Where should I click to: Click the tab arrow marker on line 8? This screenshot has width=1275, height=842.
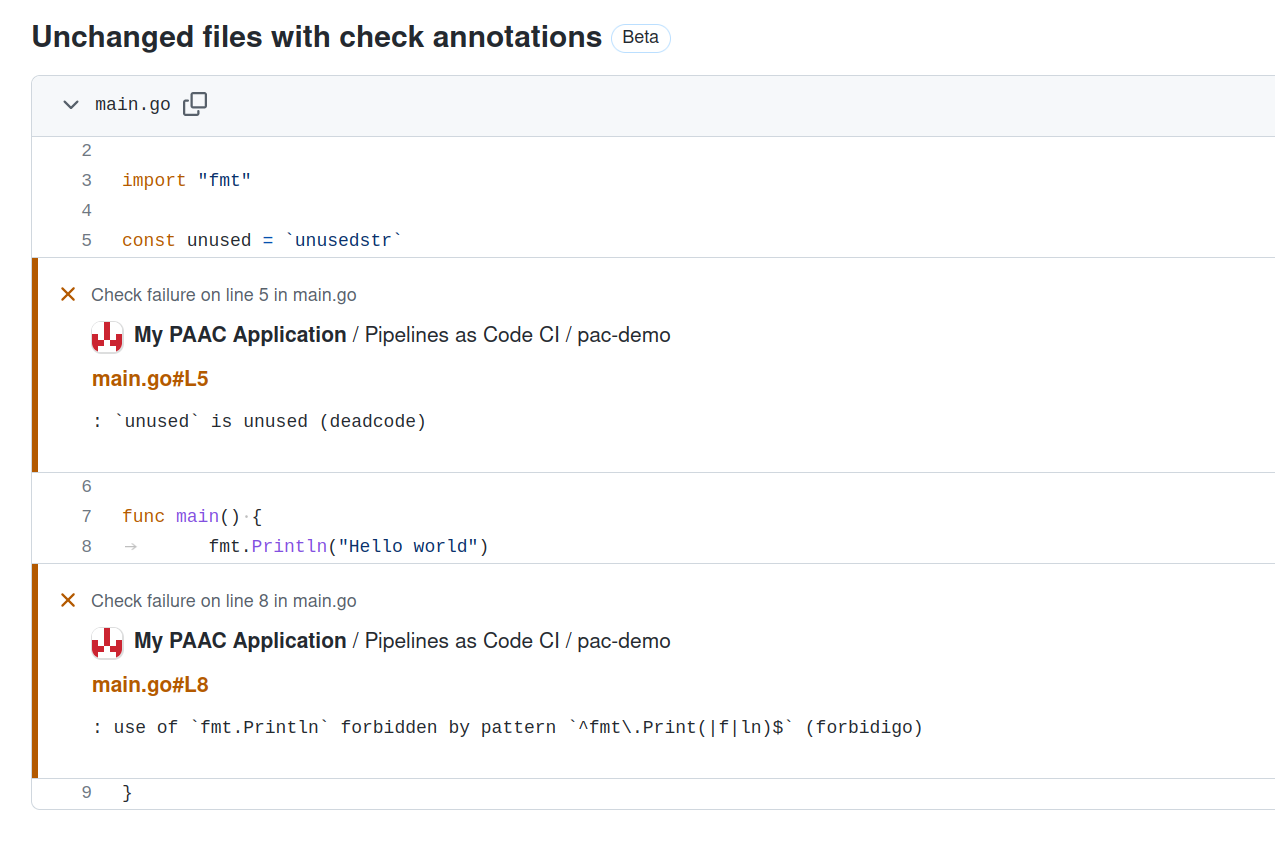[130, 546]
